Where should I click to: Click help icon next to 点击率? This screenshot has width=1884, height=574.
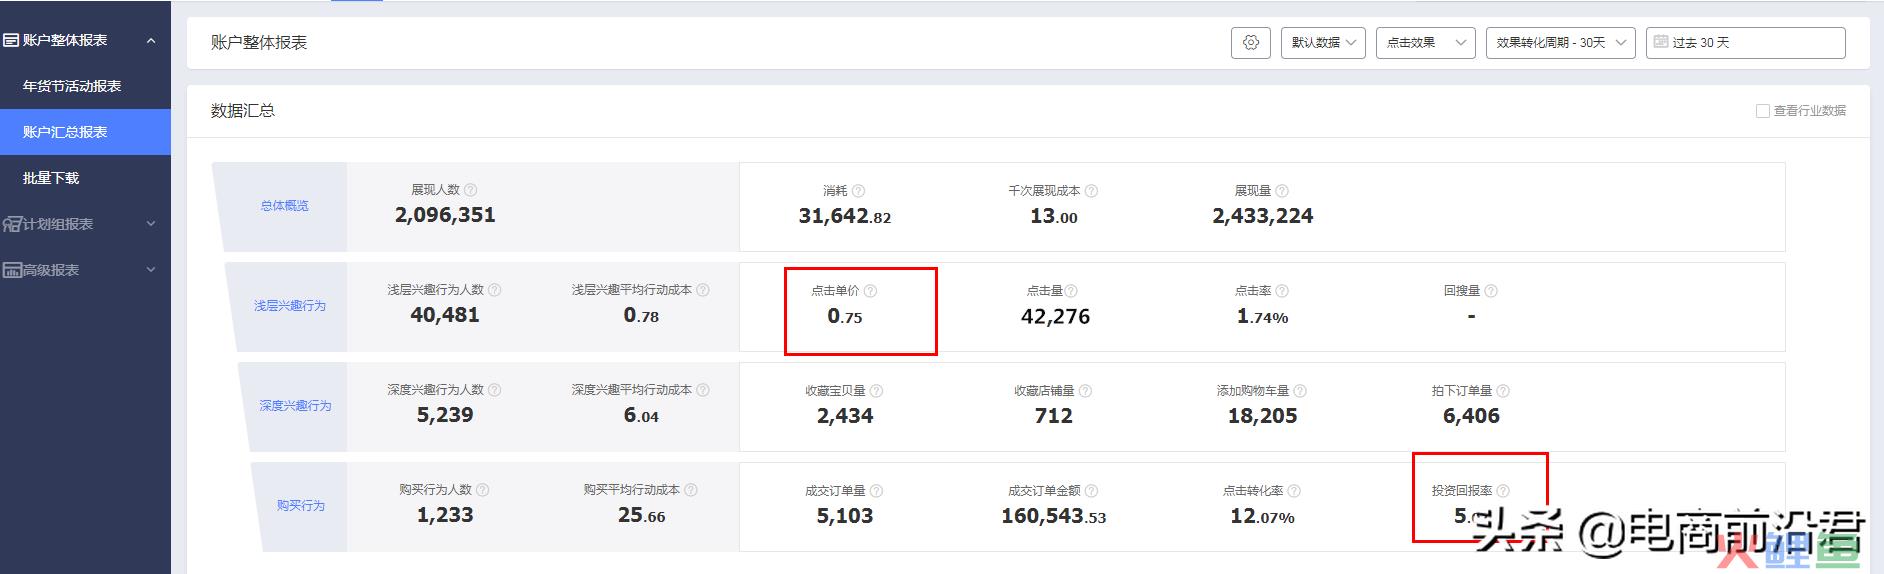coord(1282,291)
